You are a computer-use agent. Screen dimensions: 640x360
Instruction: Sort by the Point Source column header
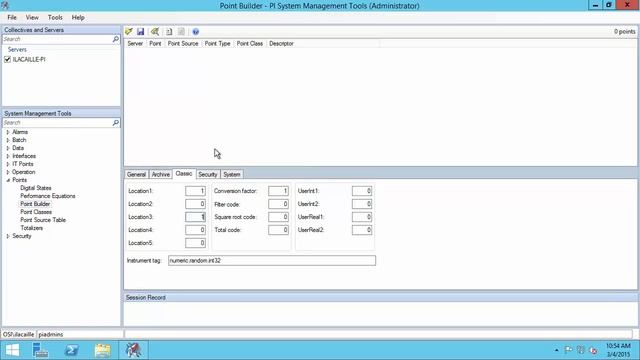183,44
